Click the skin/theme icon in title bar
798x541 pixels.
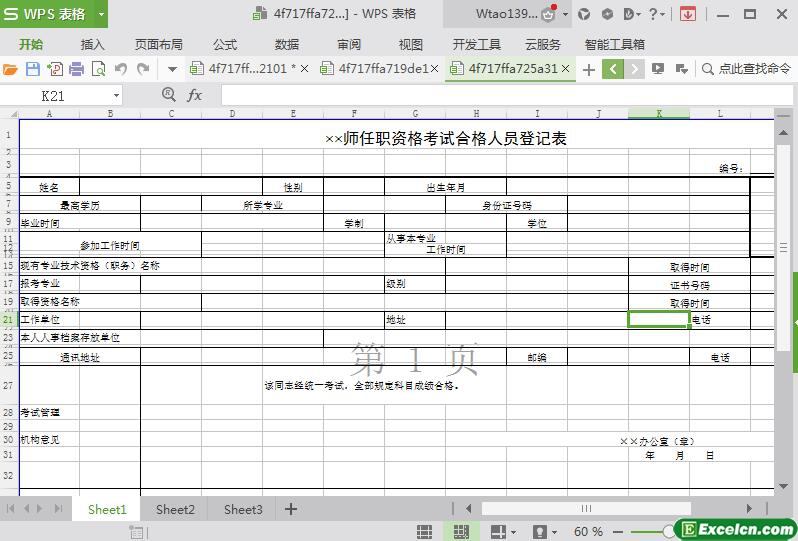point(584,14)
